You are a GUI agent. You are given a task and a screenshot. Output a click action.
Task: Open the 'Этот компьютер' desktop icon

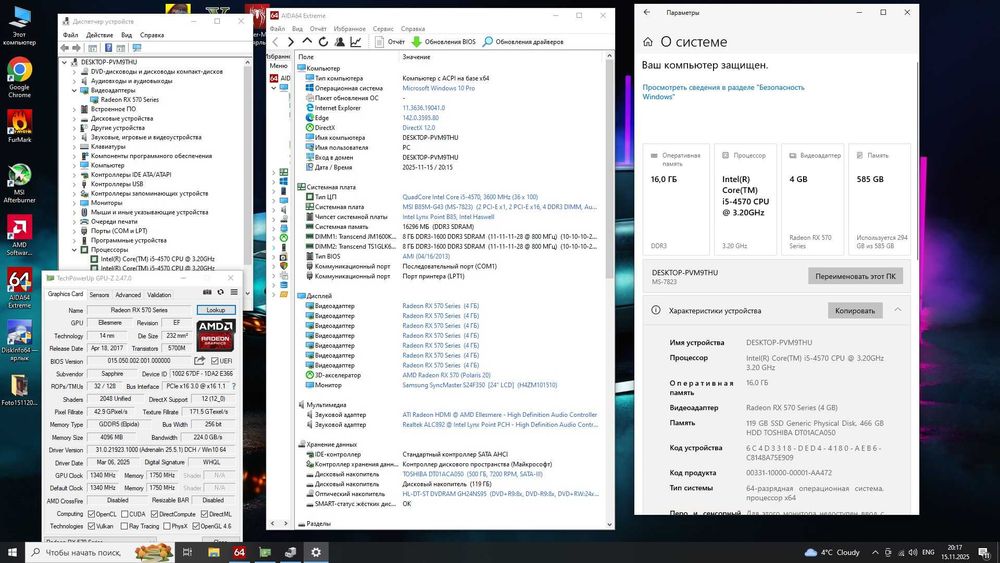[x=20, y=26]
